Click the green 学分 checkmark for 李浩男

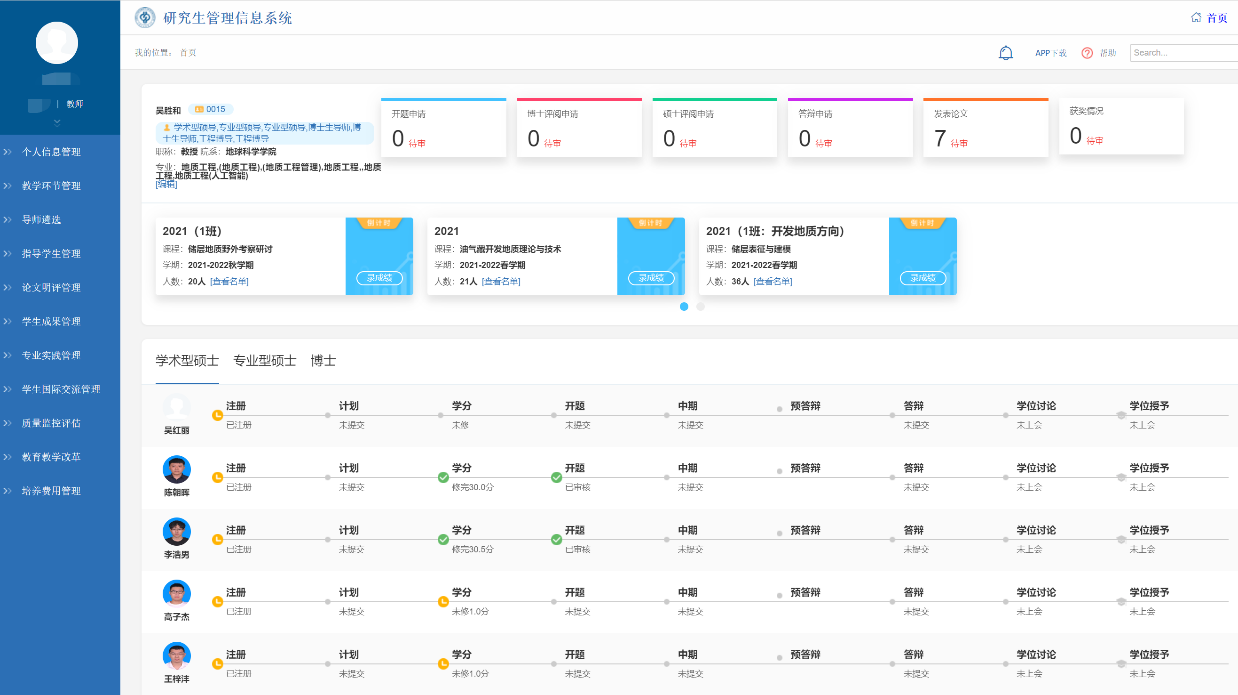(443, 540)
